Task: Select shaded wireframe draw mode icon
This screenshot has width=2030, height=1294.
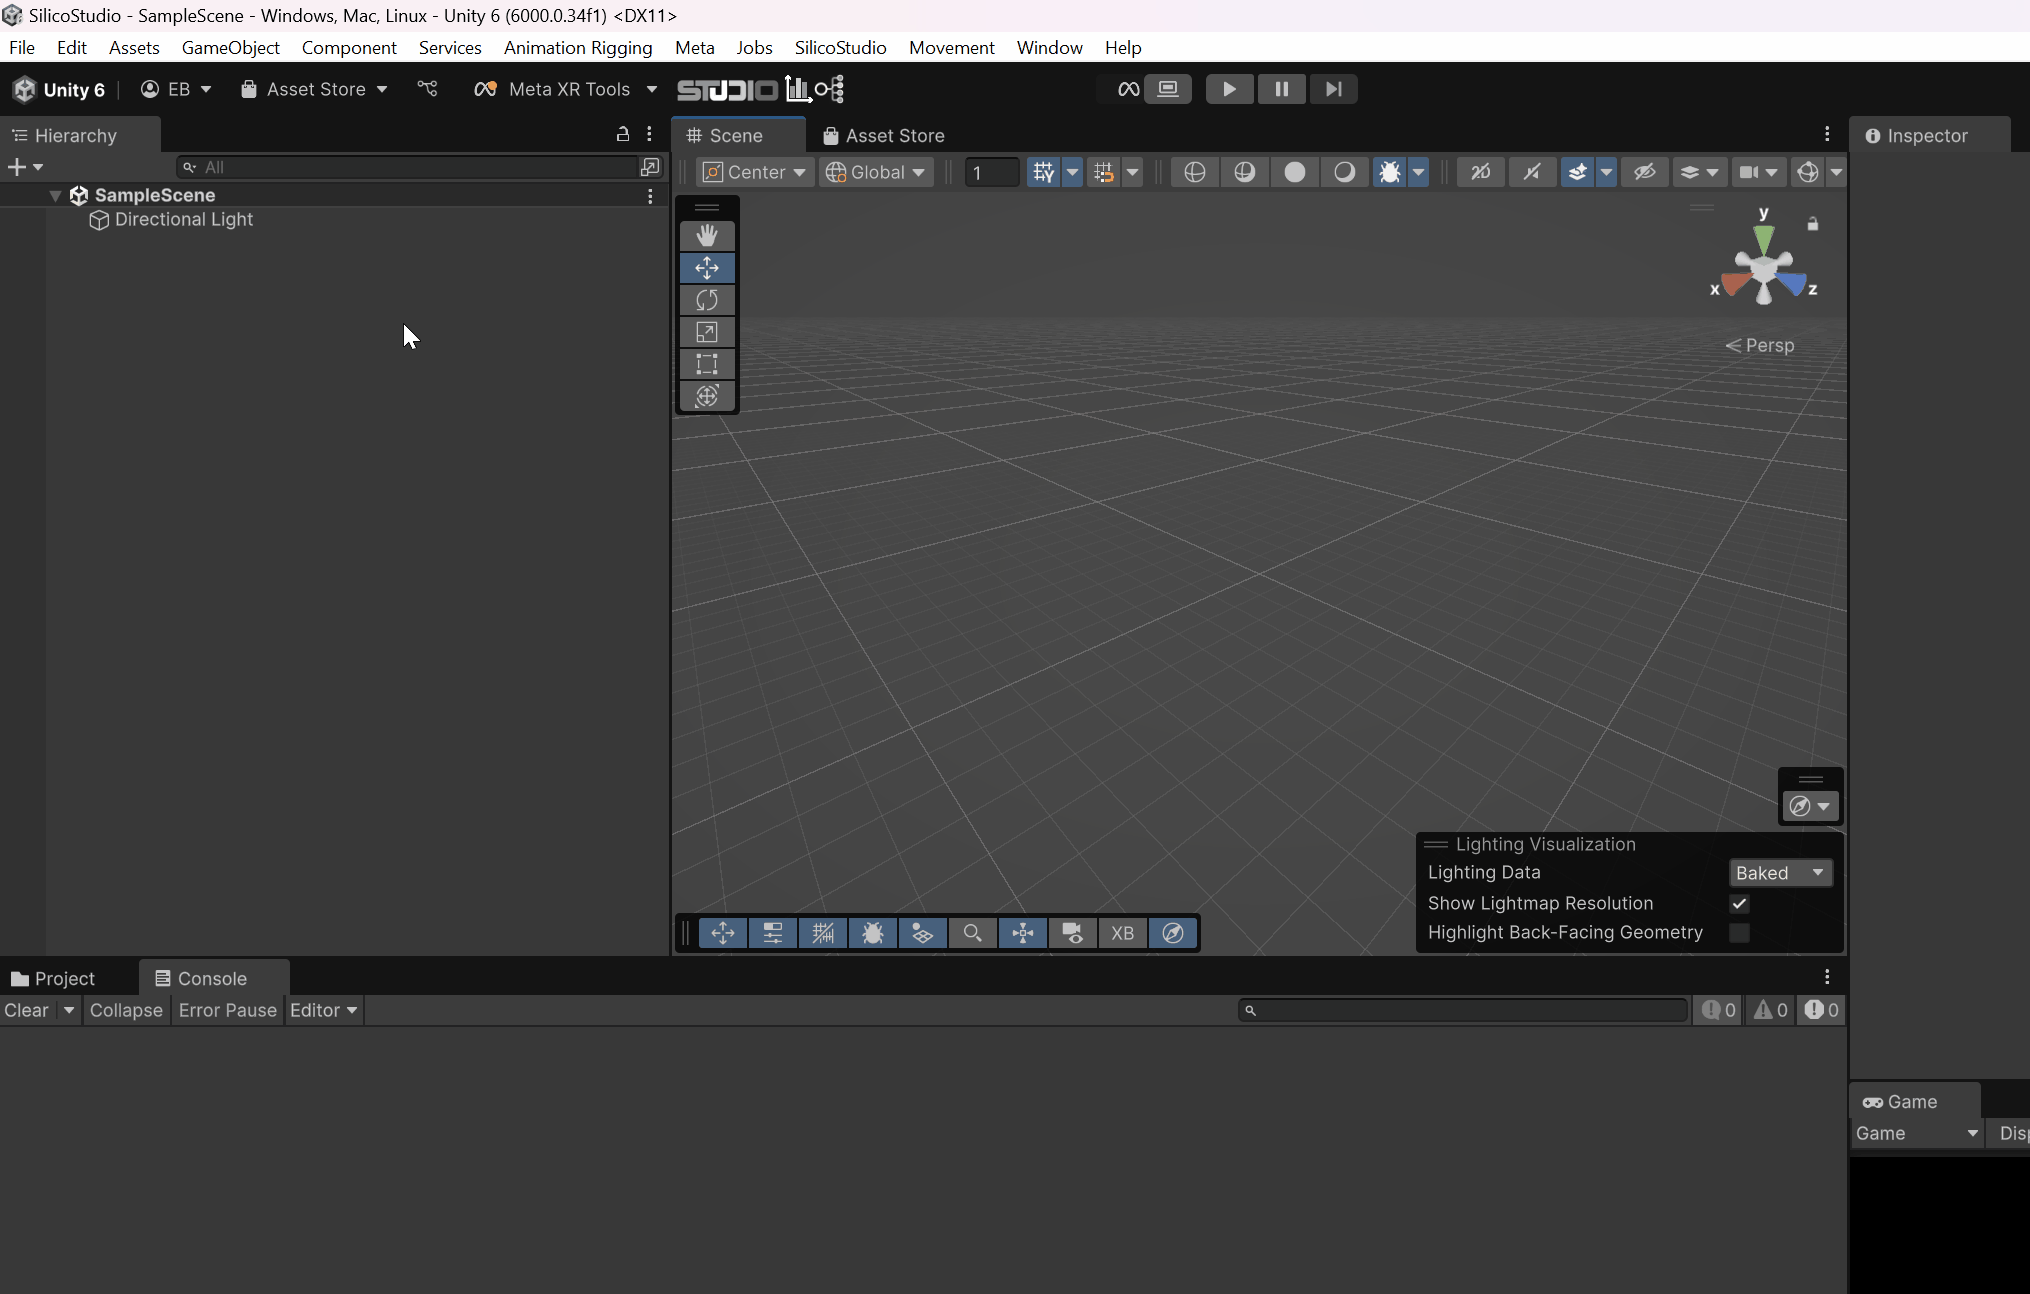Action: coord(1244,172)
